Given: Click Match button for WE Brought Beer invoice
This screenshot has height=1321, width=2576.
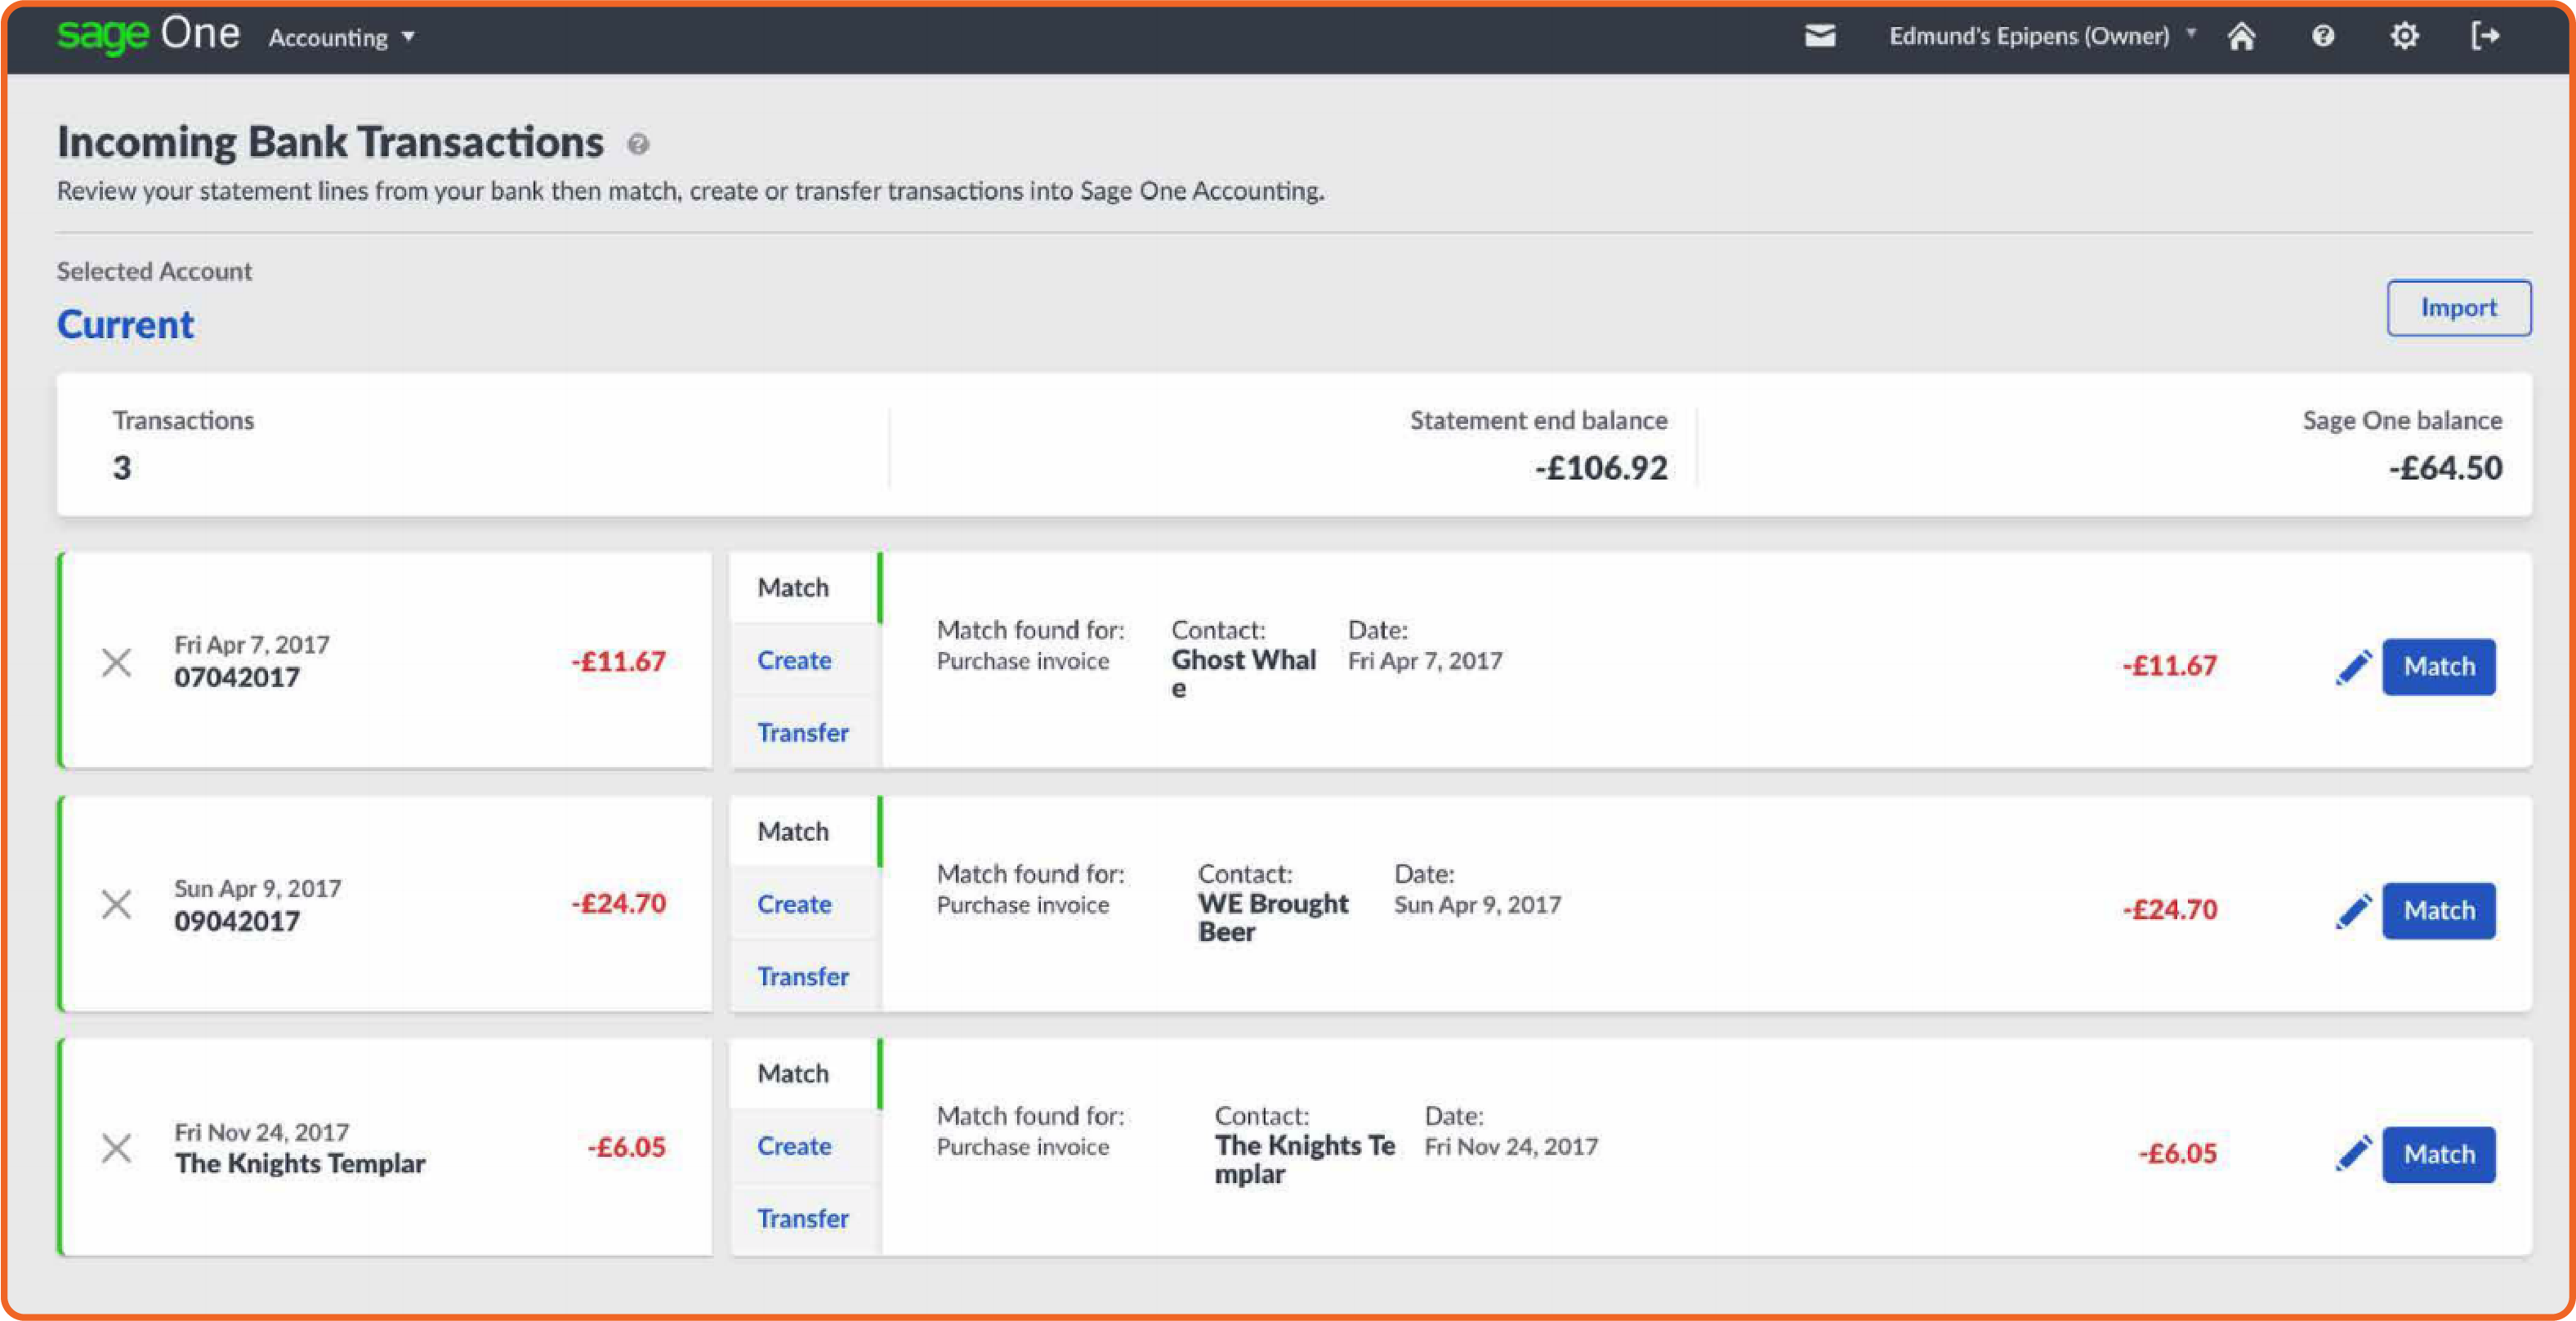Looking at the screenshot, I should click(x=2438, y=911).
